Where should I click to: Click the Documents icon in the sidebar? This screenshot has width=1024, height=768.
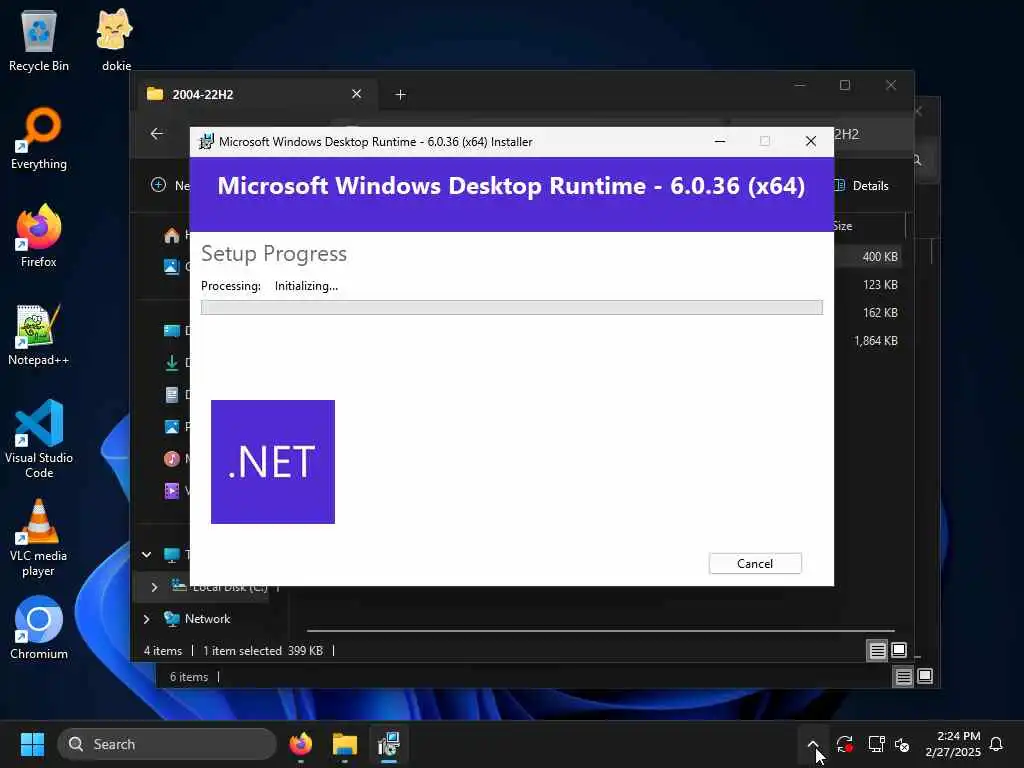(x=172, y=394)
